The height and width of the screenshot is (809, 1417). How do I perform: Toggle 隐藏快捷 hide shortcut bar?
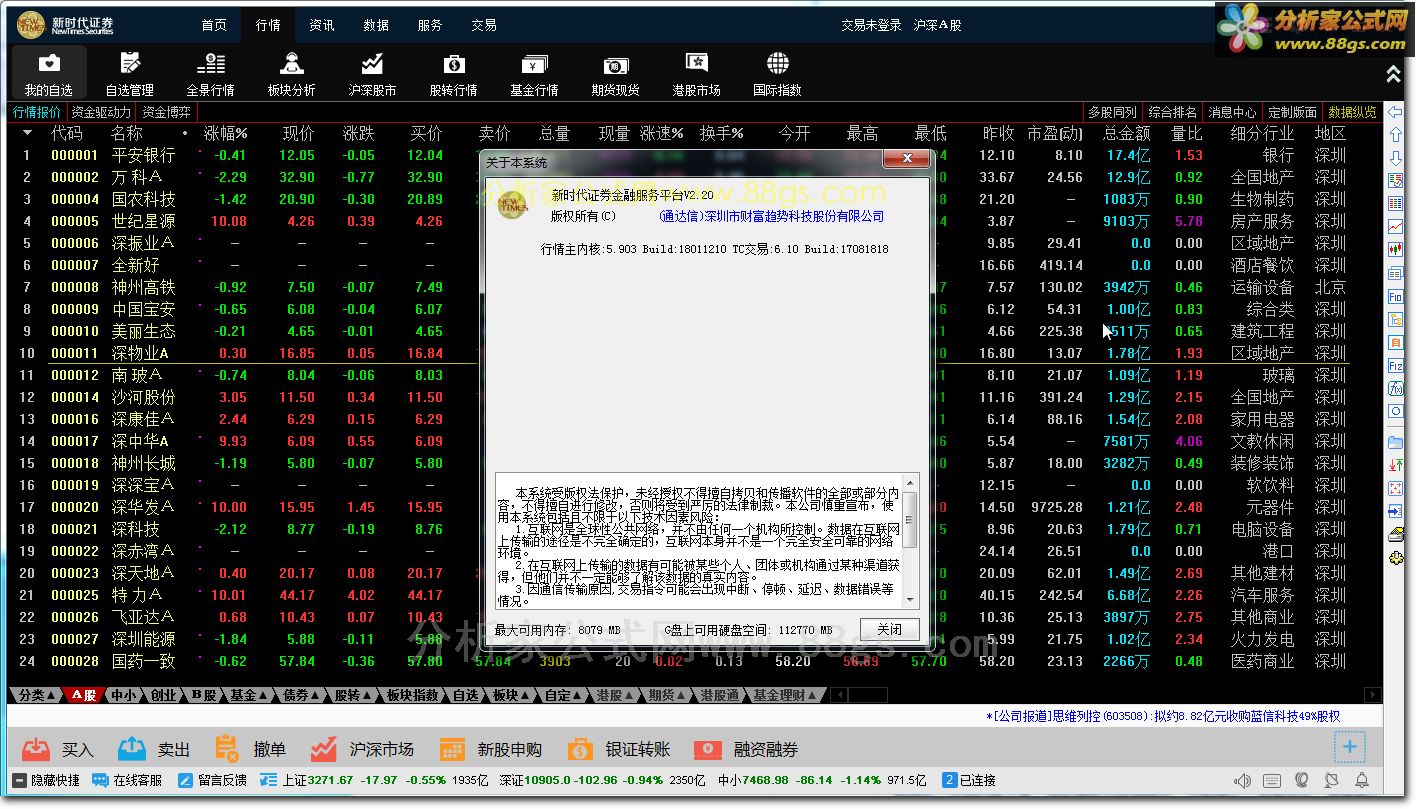point(46,781)
